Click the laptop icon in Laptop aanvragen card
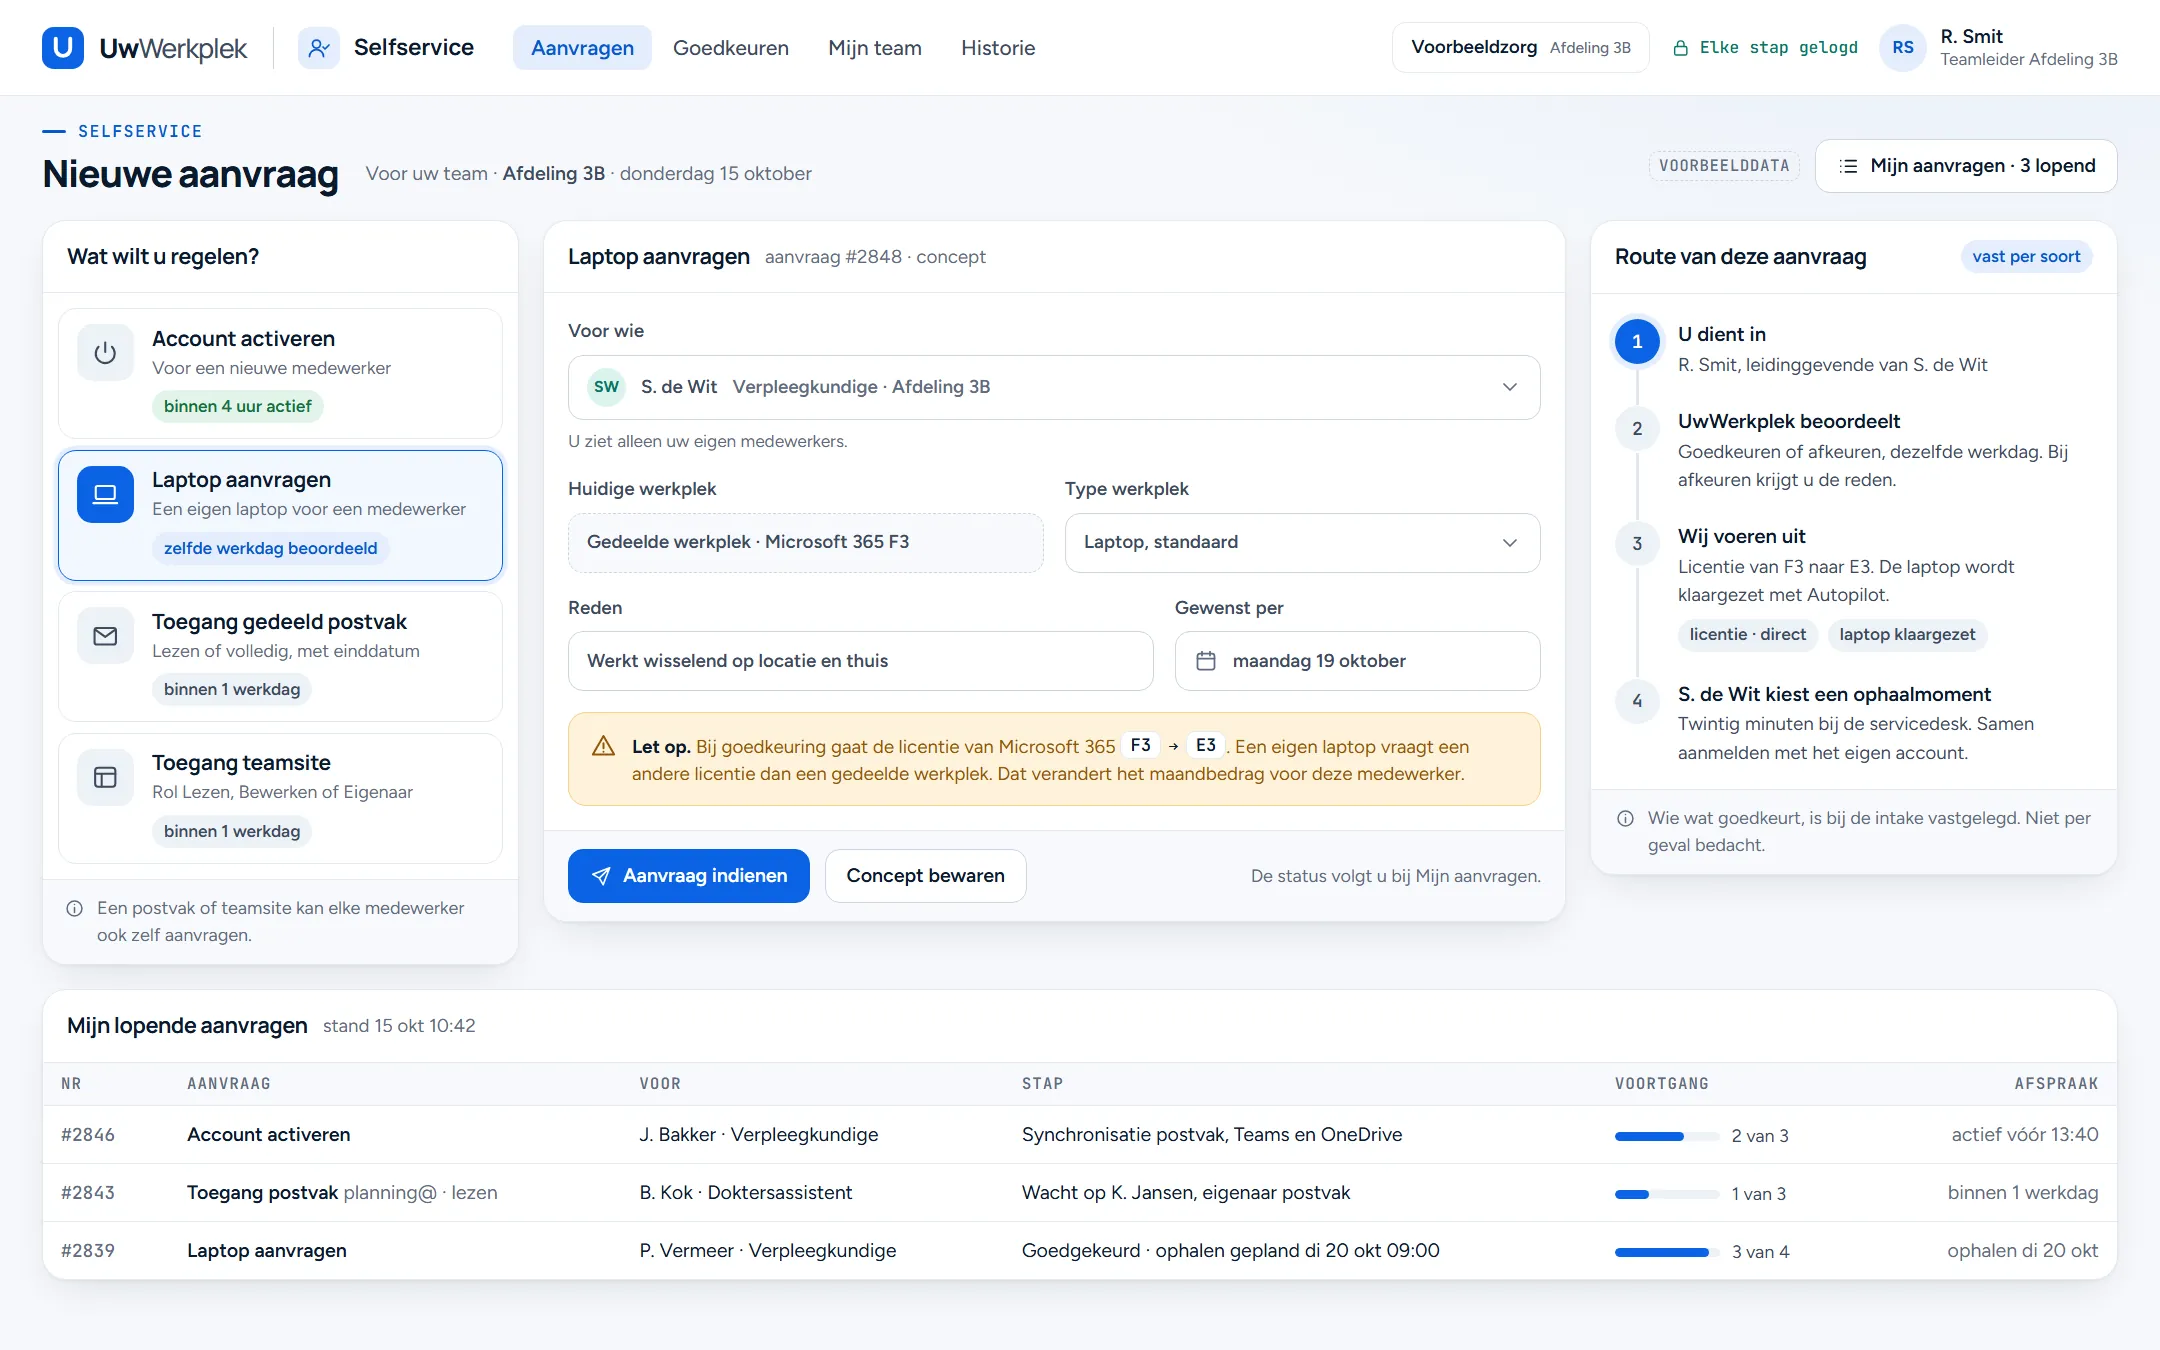Image resolution: width=2160 pixels, height=1350 pixels. tap(105, 494)
